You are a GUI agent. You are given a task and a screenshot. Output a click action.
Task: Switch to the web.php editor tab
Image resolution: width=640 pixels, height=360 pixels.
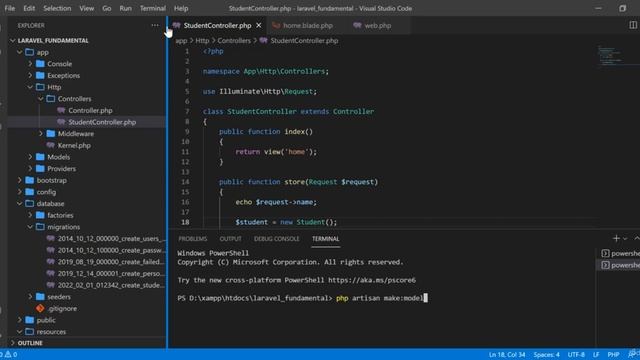[378, 25]
